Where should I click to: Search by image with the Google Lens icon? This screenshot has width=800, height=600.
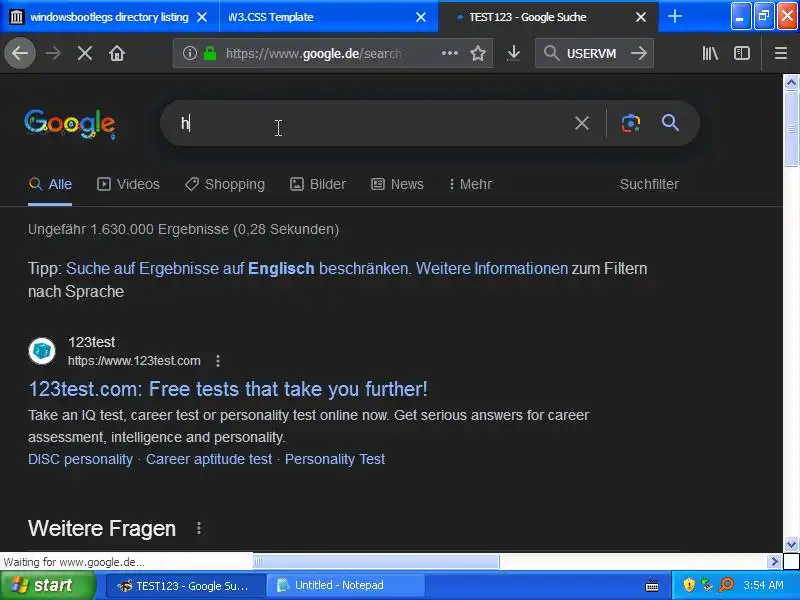[x=631, y=123]
